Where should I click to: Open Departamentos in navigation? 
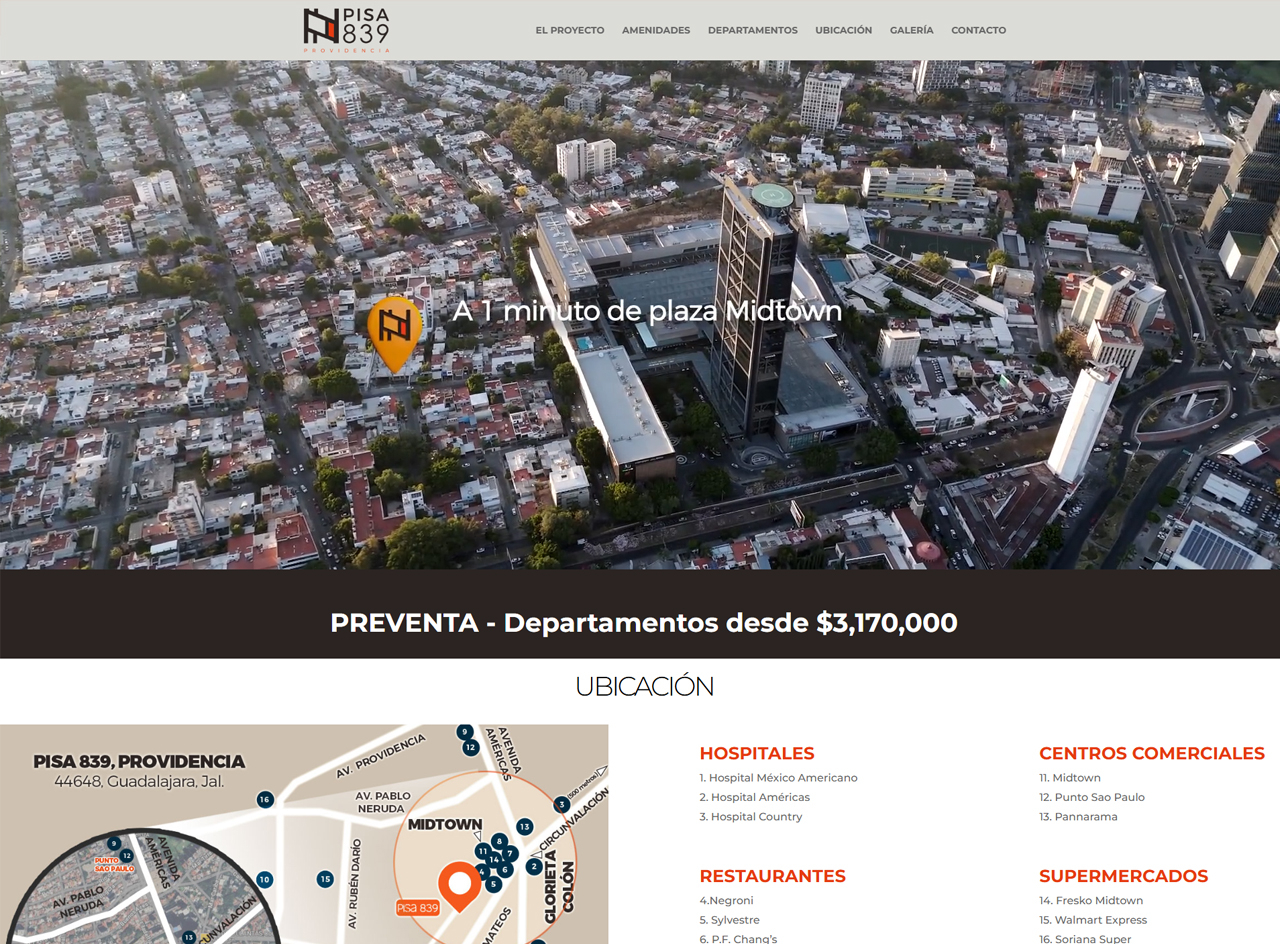753,30
